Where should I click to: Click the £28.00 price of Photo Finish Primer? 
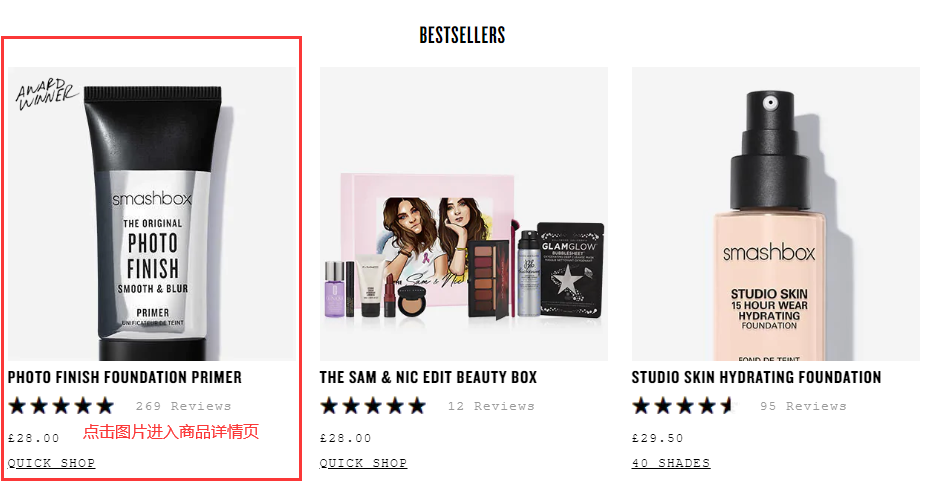tap(34, 438)
